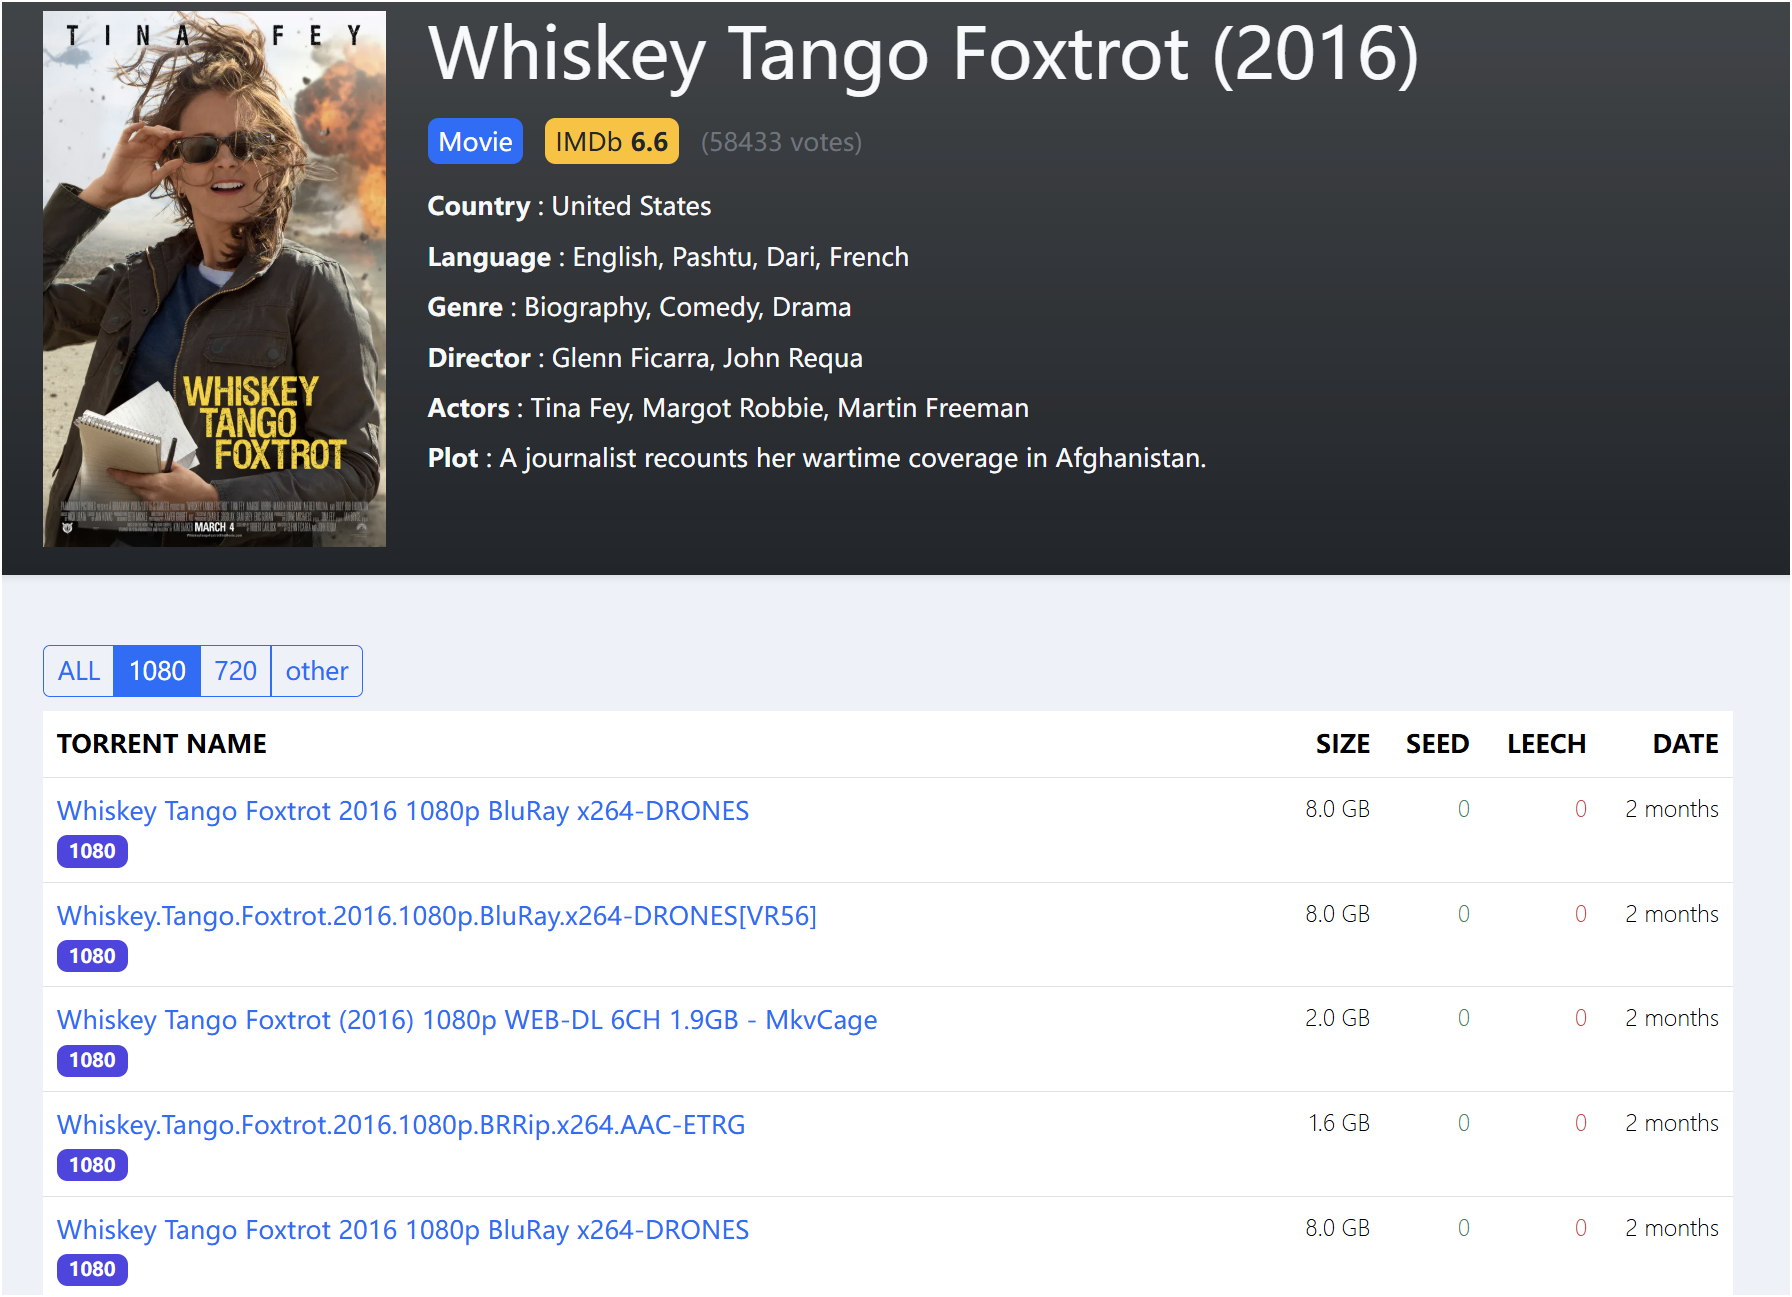Click the seed count in the MkvCage row

[x=1464, y=1018]
